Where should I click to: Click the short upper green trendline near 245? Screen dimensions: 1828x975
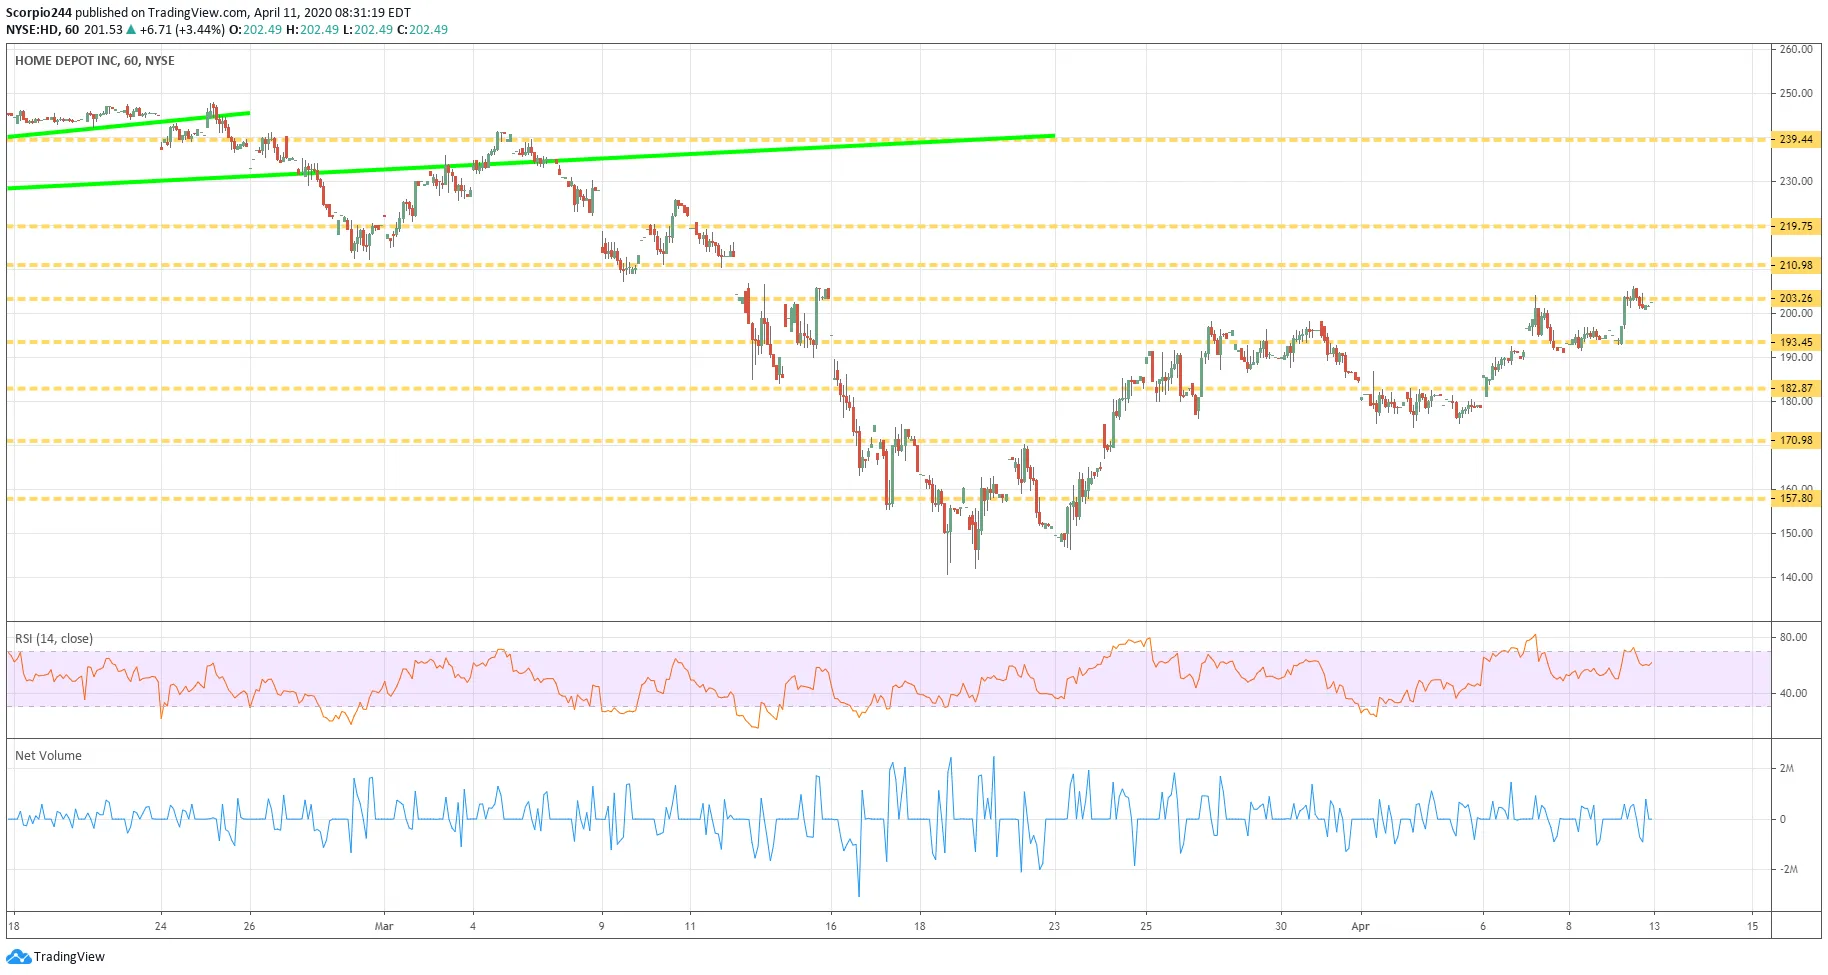click(x=128, y=124)
